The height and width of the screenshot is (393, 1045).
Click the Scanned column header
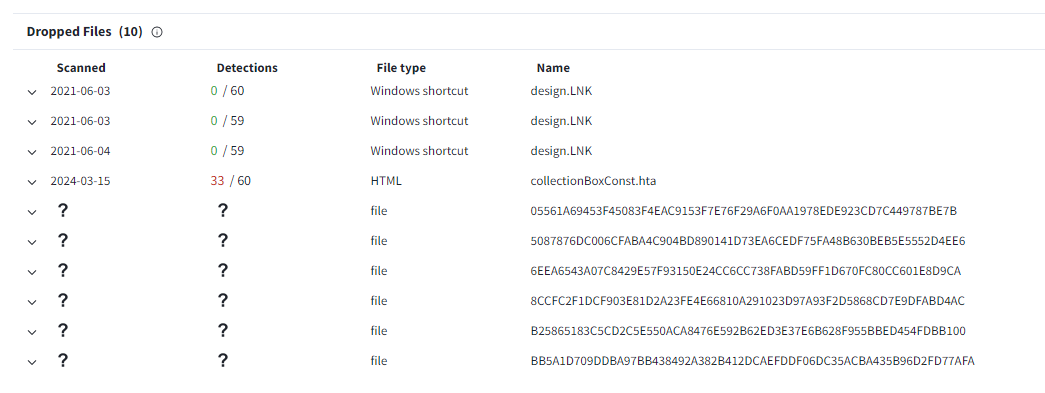coord(81,68)
